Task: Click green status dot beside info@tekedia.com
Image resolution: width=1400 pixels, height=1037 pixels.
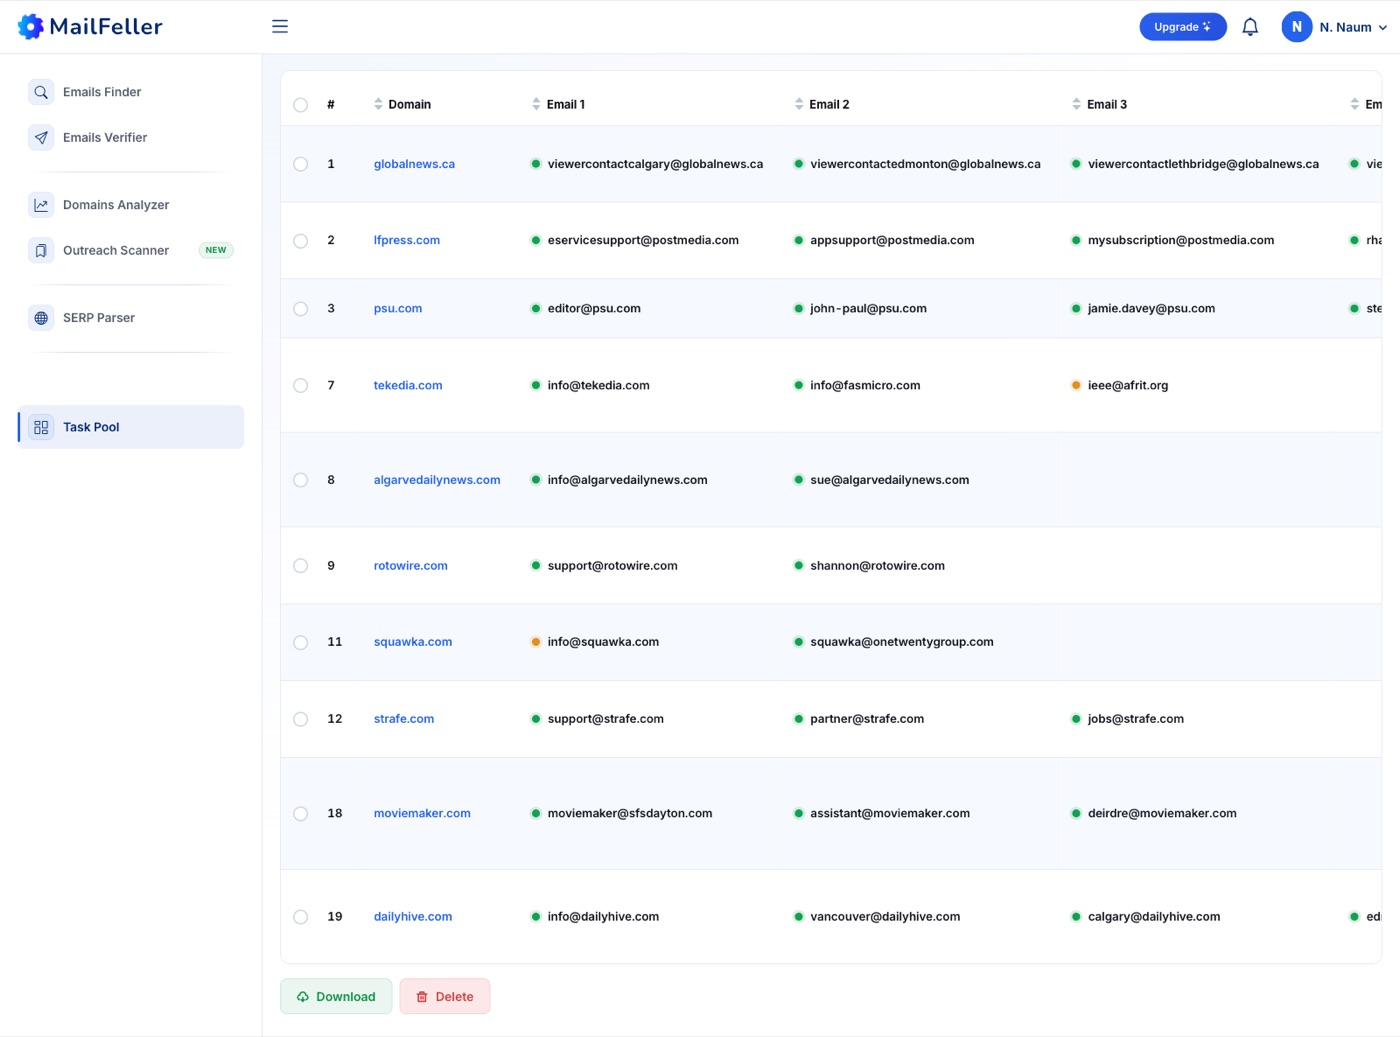Action: (x=536, y=385)
